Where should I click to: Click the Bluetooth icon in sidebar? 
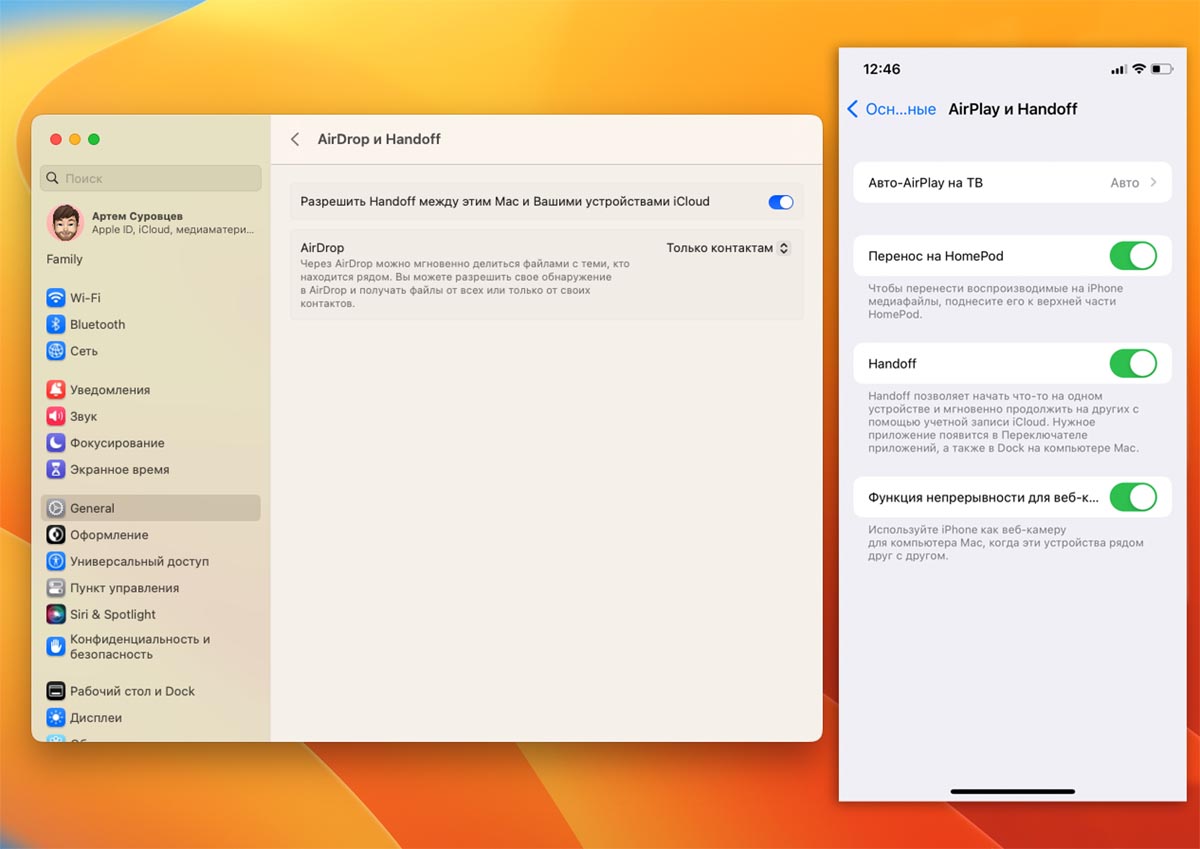(x=55, y=325)
